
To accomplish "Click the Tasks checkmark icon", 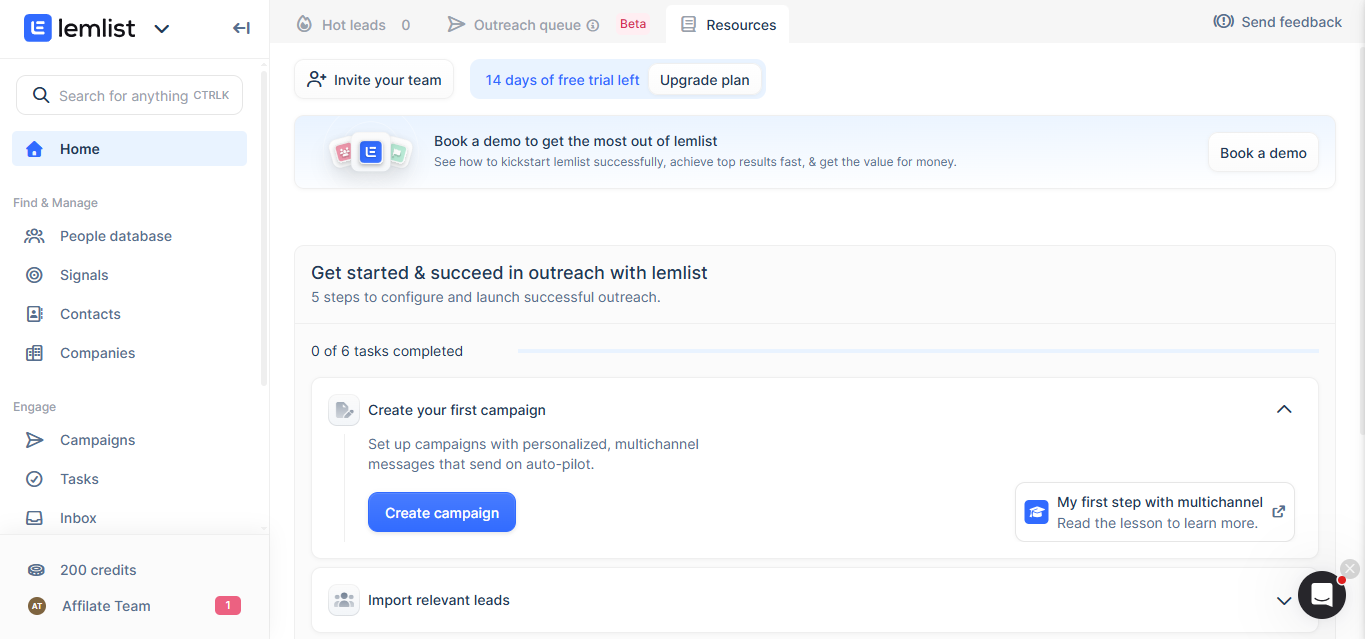I will tap(34, 479).
